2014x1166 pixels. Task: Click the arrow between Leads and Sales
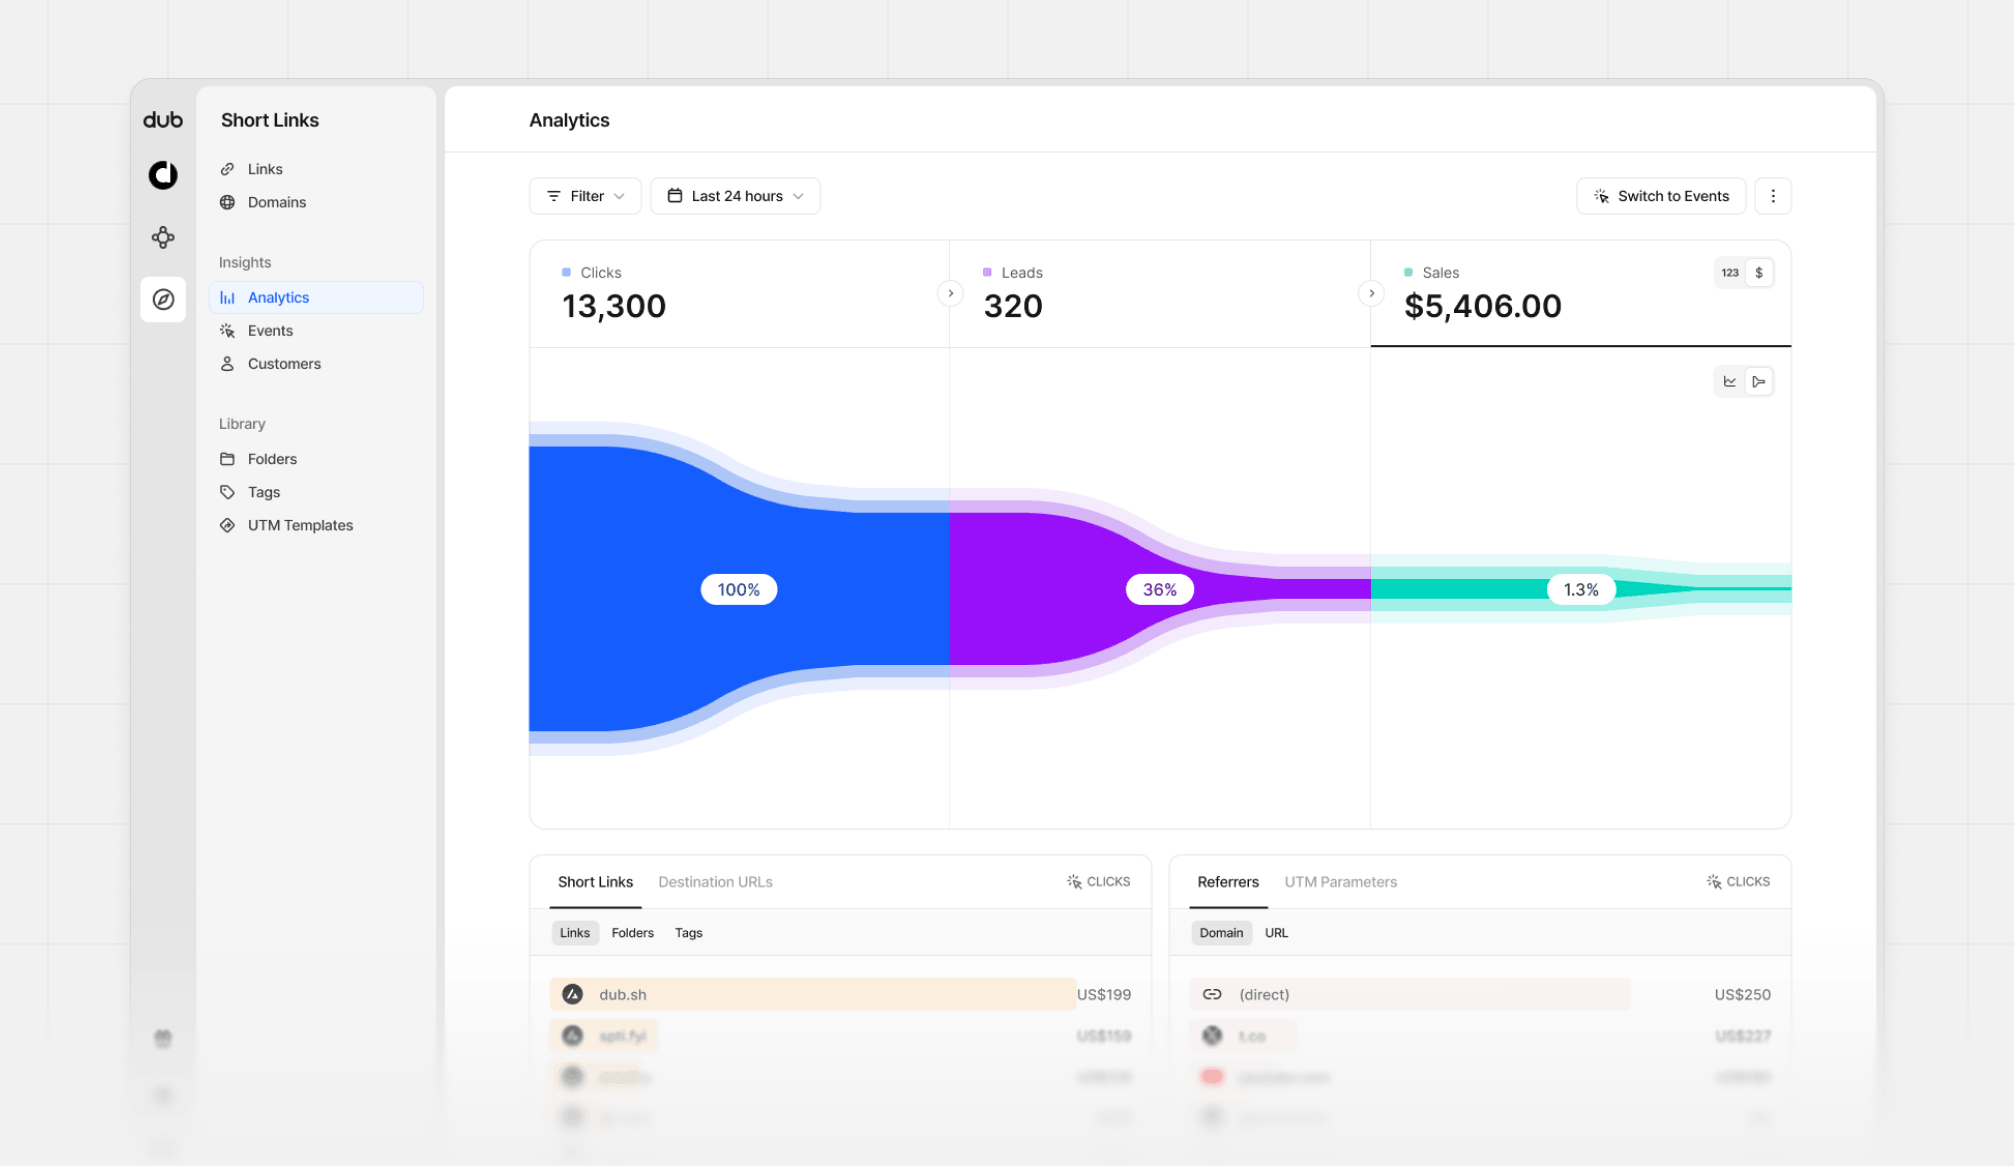coord(1371,293)
